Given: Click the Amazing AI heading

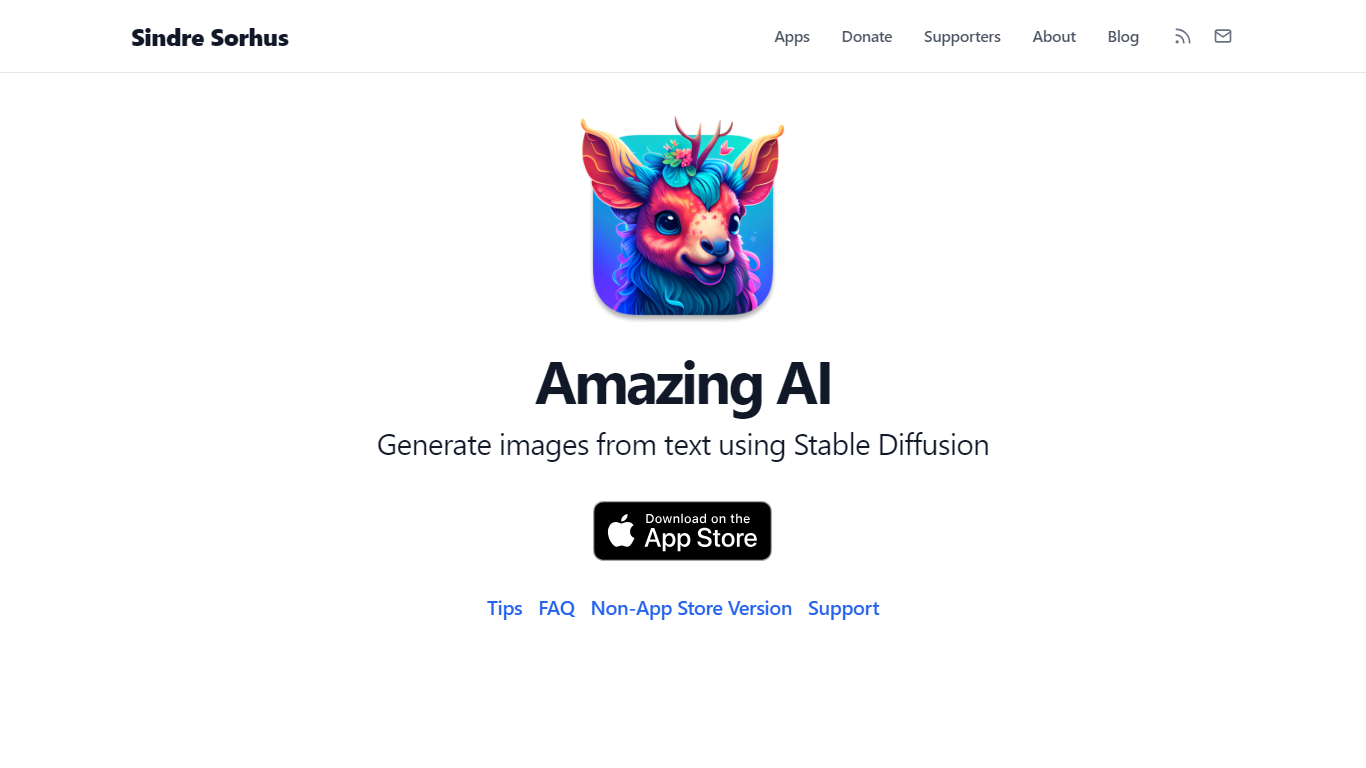Looking at the screenshot, I should tap(683, 383).
